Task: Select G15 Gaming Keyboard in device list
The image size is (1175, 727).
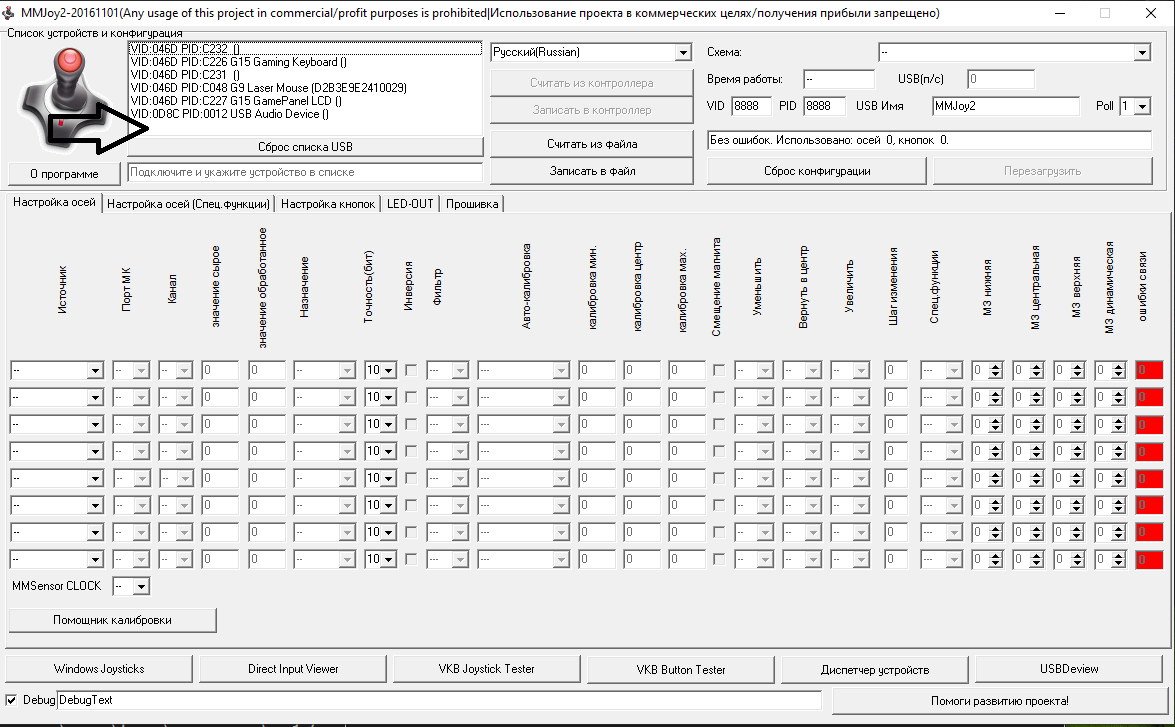Action: click(239, 62)
